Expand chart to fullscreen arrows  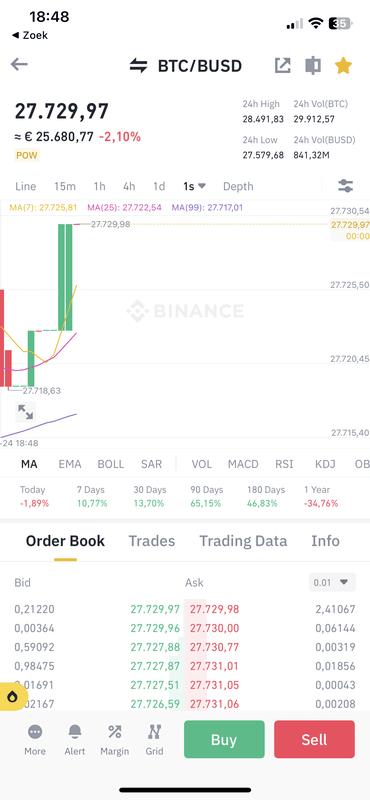click(25, 411)
